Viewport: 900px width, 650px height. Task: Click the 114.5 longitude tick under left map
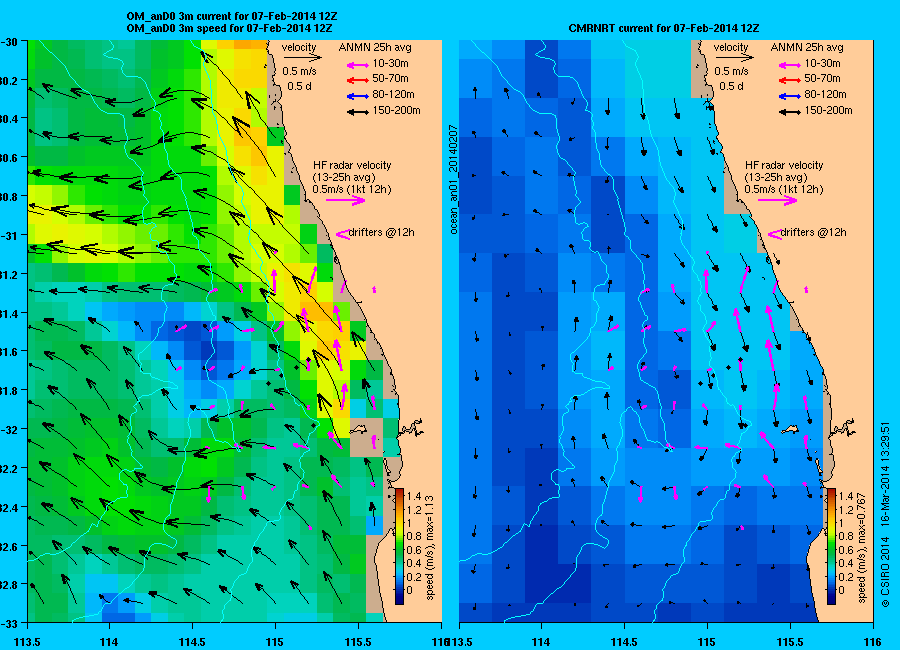tap(192, 641)
